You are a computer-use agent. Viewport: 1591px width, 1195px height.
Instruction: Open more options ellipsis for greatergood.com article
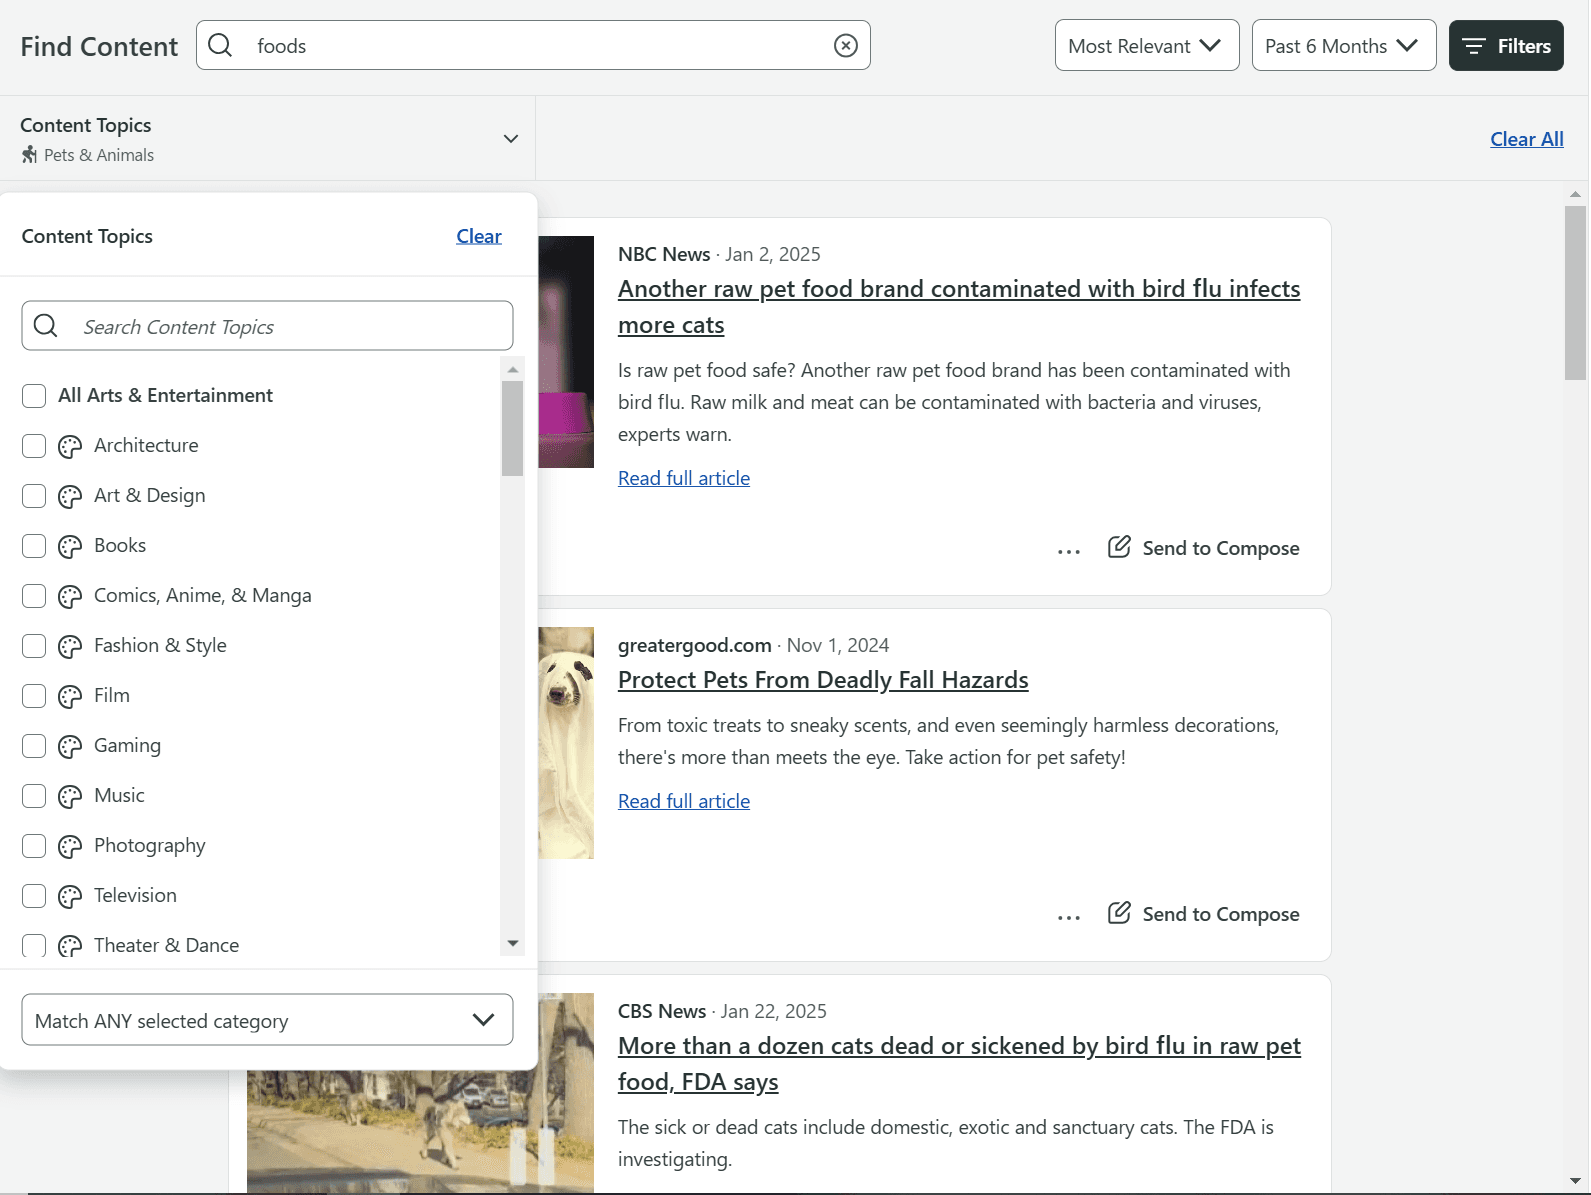click(1068, 917)
